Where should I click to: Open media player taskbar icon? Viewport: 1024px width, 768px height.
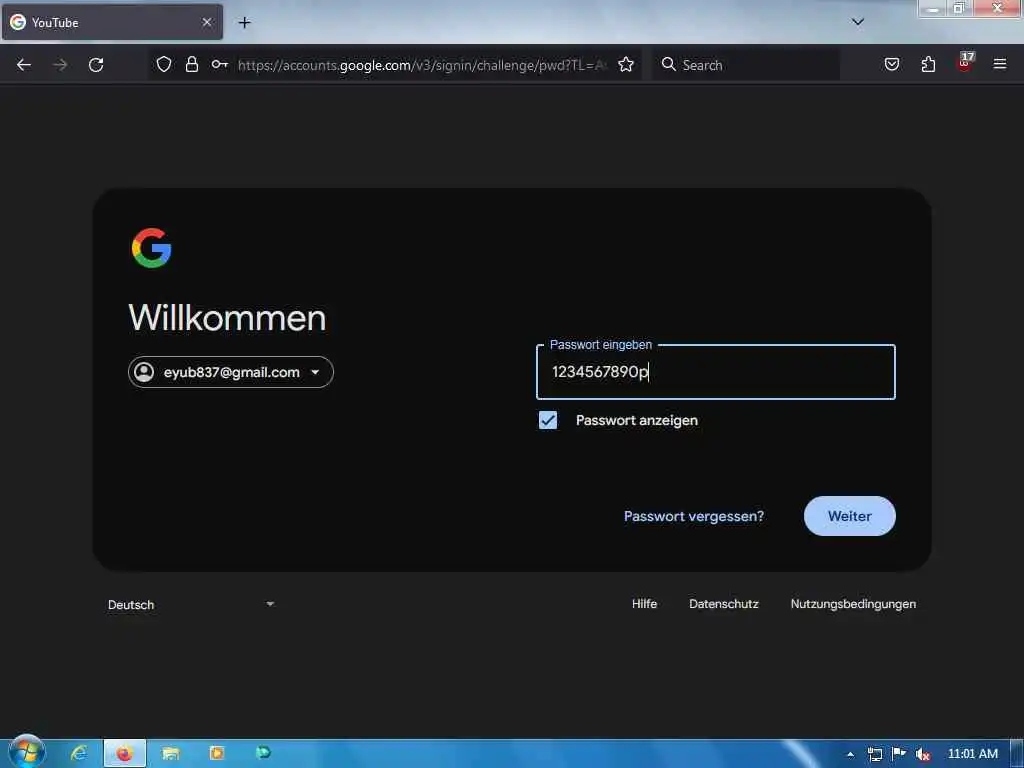pyautogui.click(x=216, y=753)
